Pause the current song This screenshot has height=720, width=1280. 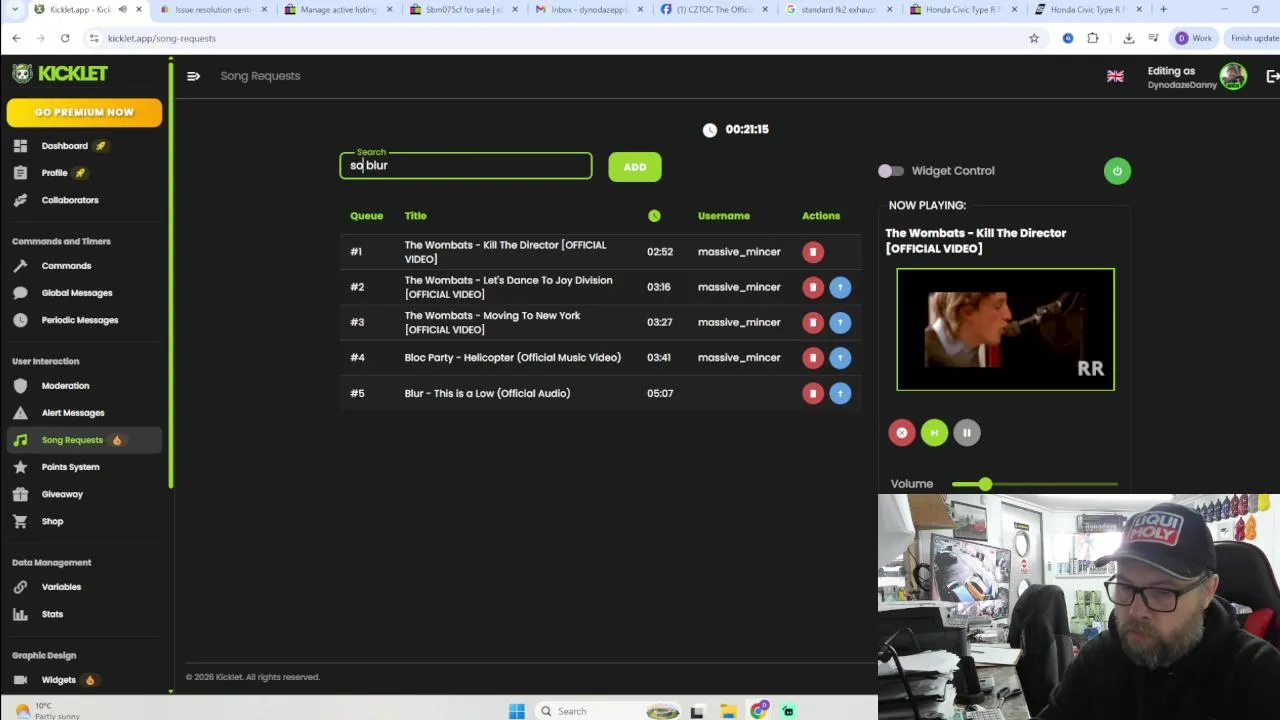pos(966,433)
